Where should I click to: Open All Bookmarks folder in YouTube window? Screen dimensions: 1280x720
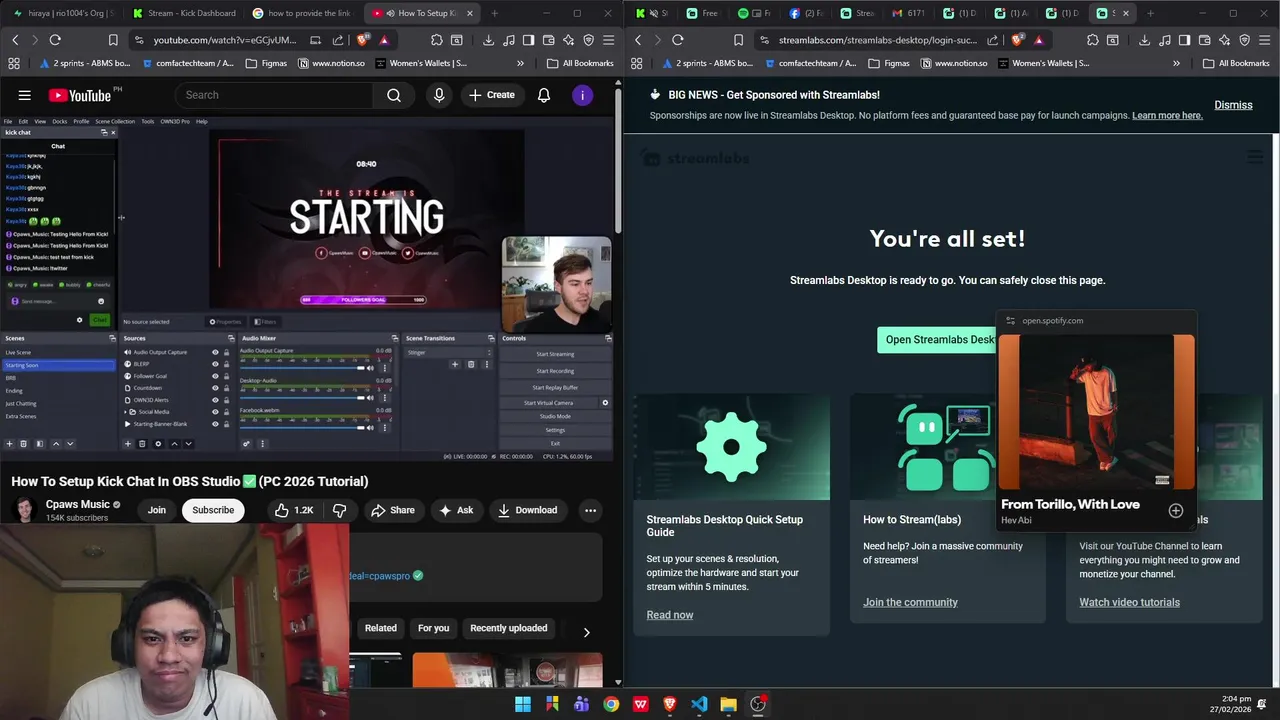pyautogui.click(x=580, y=63)
